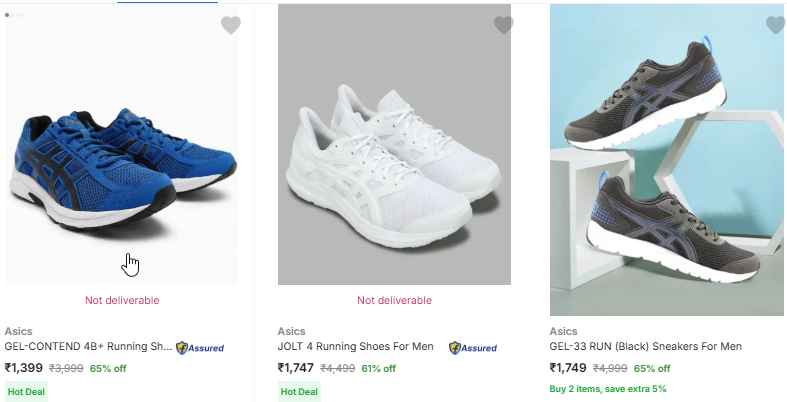The height and width of the screenshot is (402, 787).
Task: Click Asics brand label above JOLT 4
Action: tap(291, 331)
